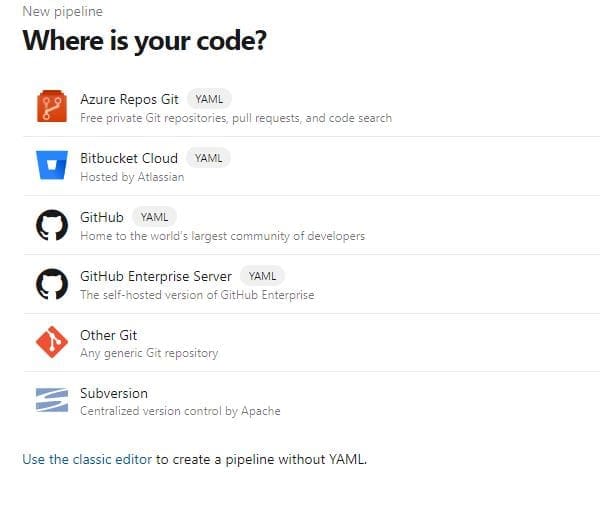
Task: Click the GitHub Enterprise Server icon
Action: 51,285
